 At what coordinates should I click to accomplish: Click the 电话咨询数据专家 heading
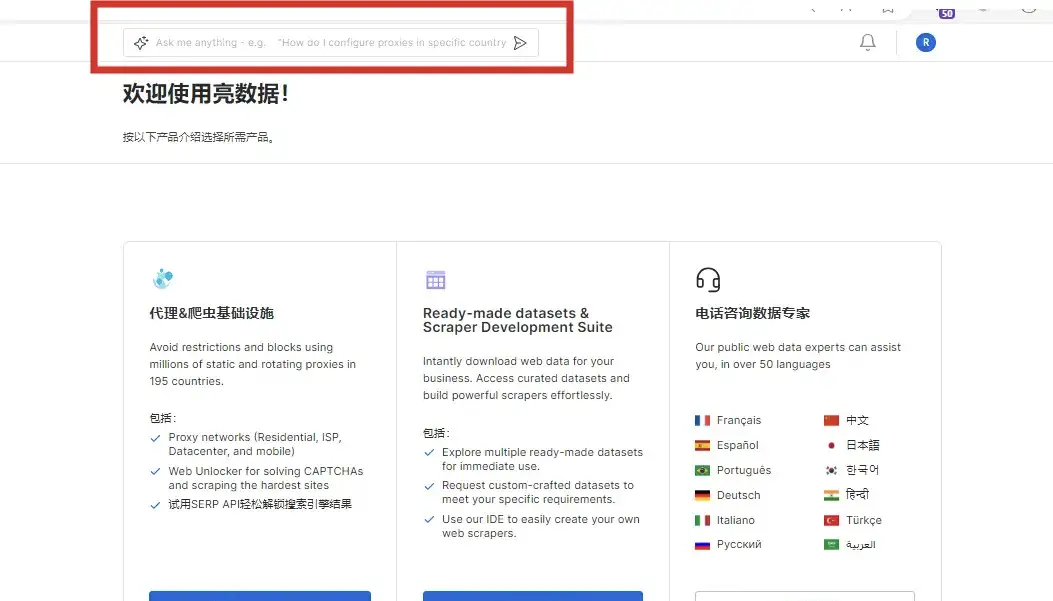752,313
